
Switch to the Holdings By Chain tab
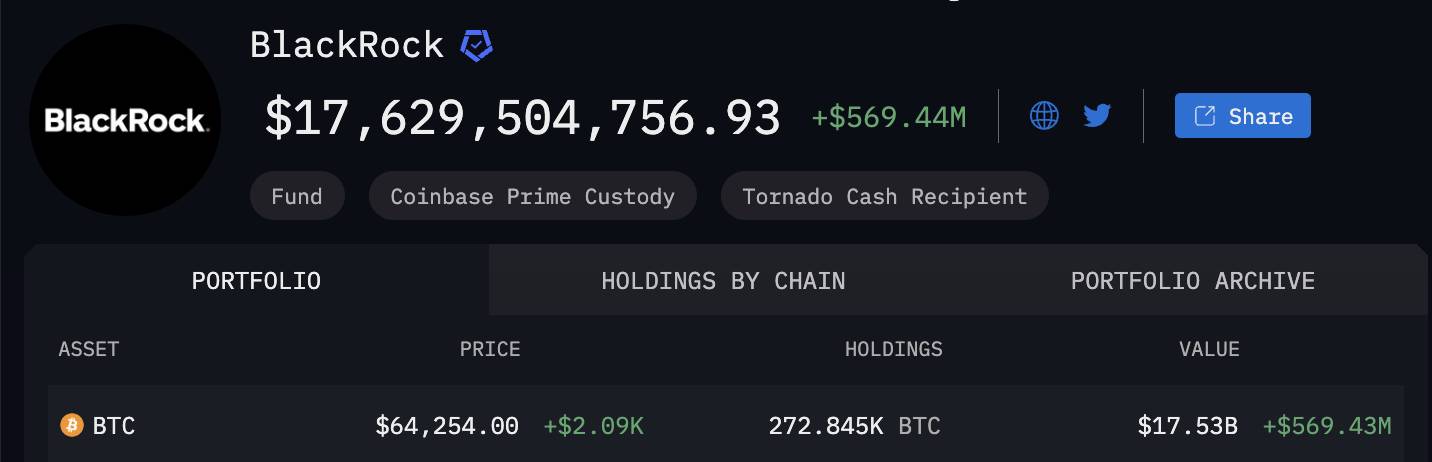point(723,281)
